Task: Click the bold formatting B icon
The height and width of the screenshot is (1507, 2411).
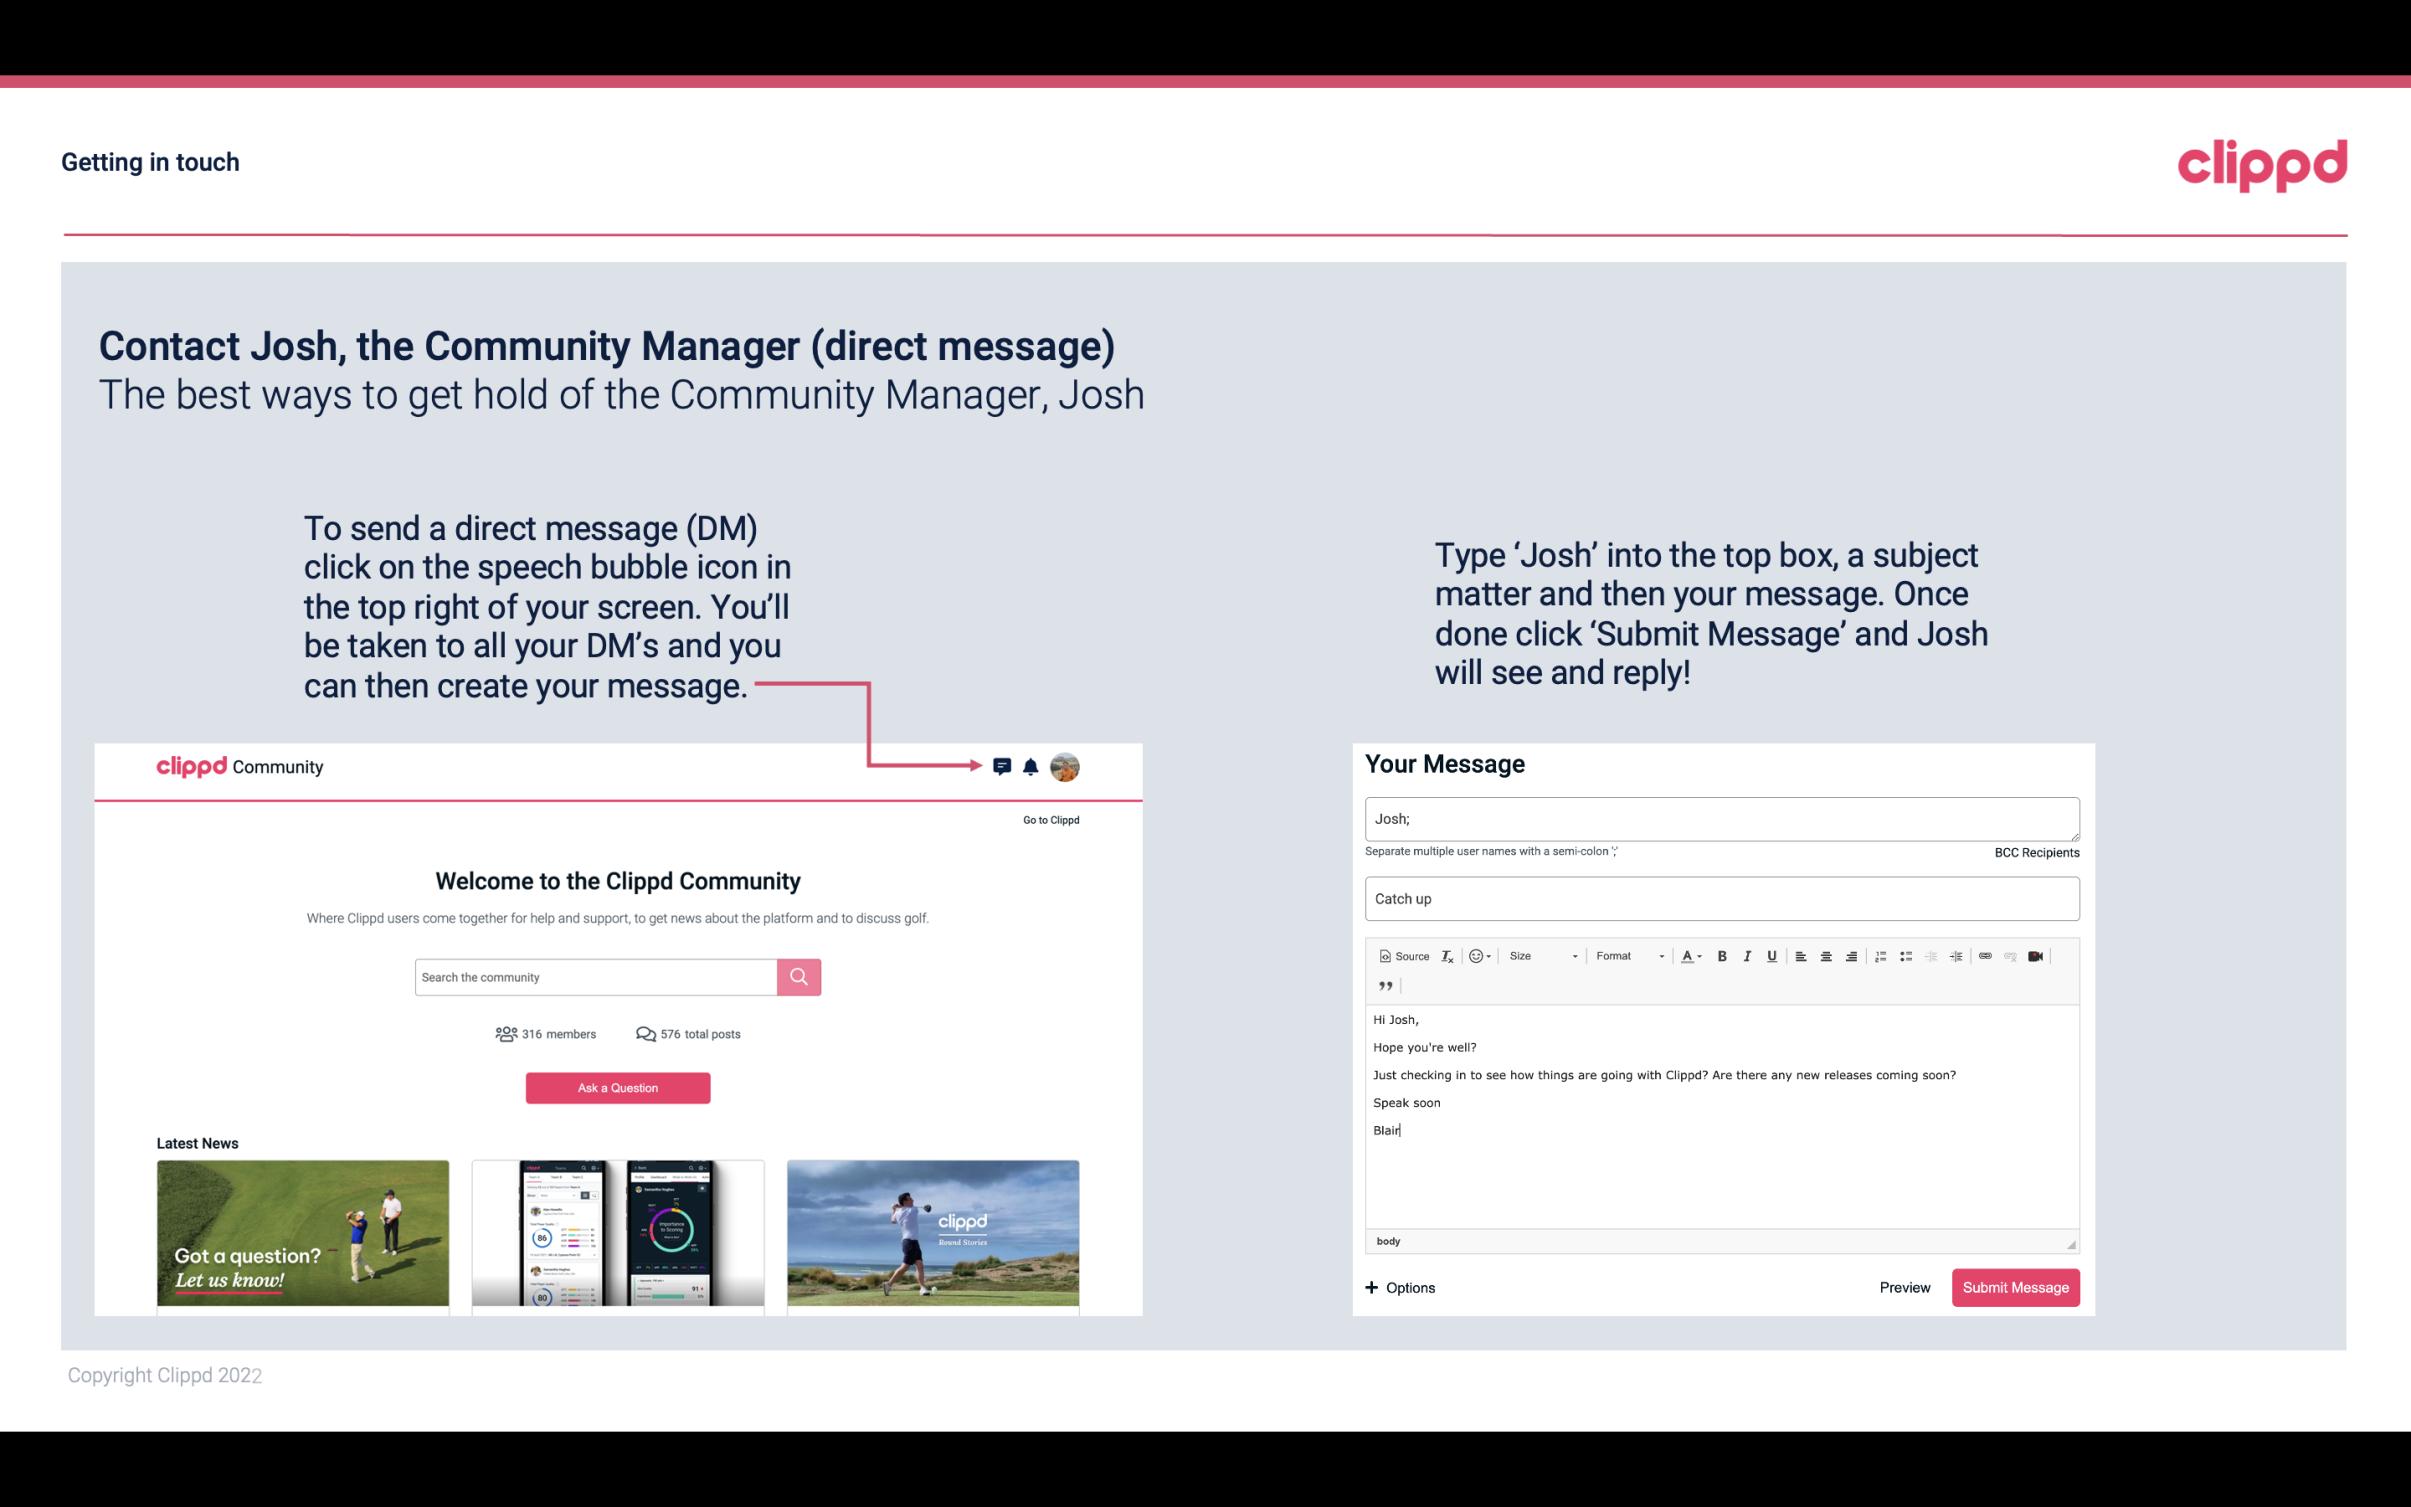Action: tap(1722, 955)
